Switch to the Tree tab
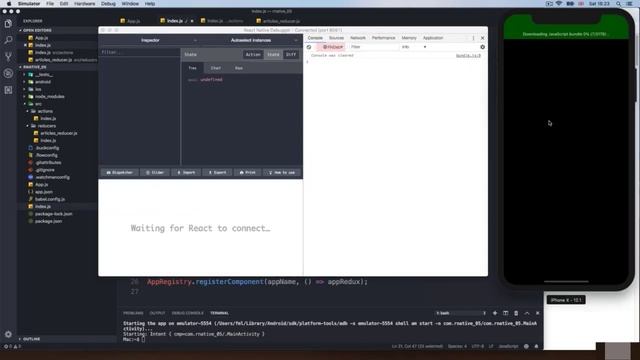 (x=193, y=68)
